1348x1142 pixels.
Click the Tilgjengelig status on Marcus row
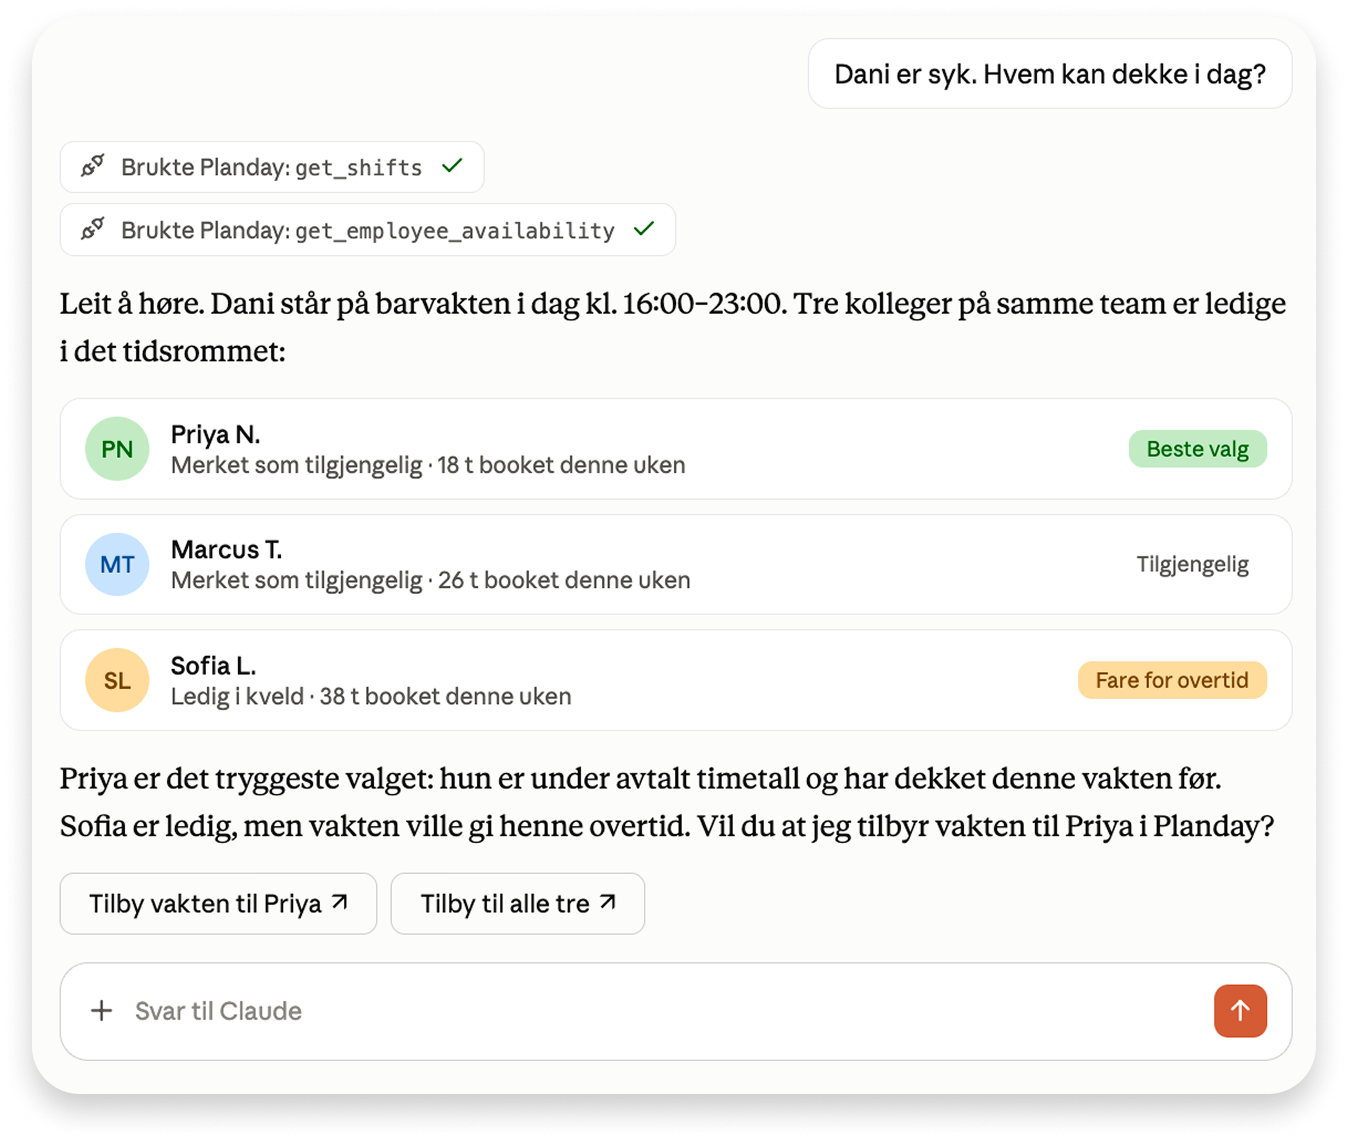pos(1192,564)
